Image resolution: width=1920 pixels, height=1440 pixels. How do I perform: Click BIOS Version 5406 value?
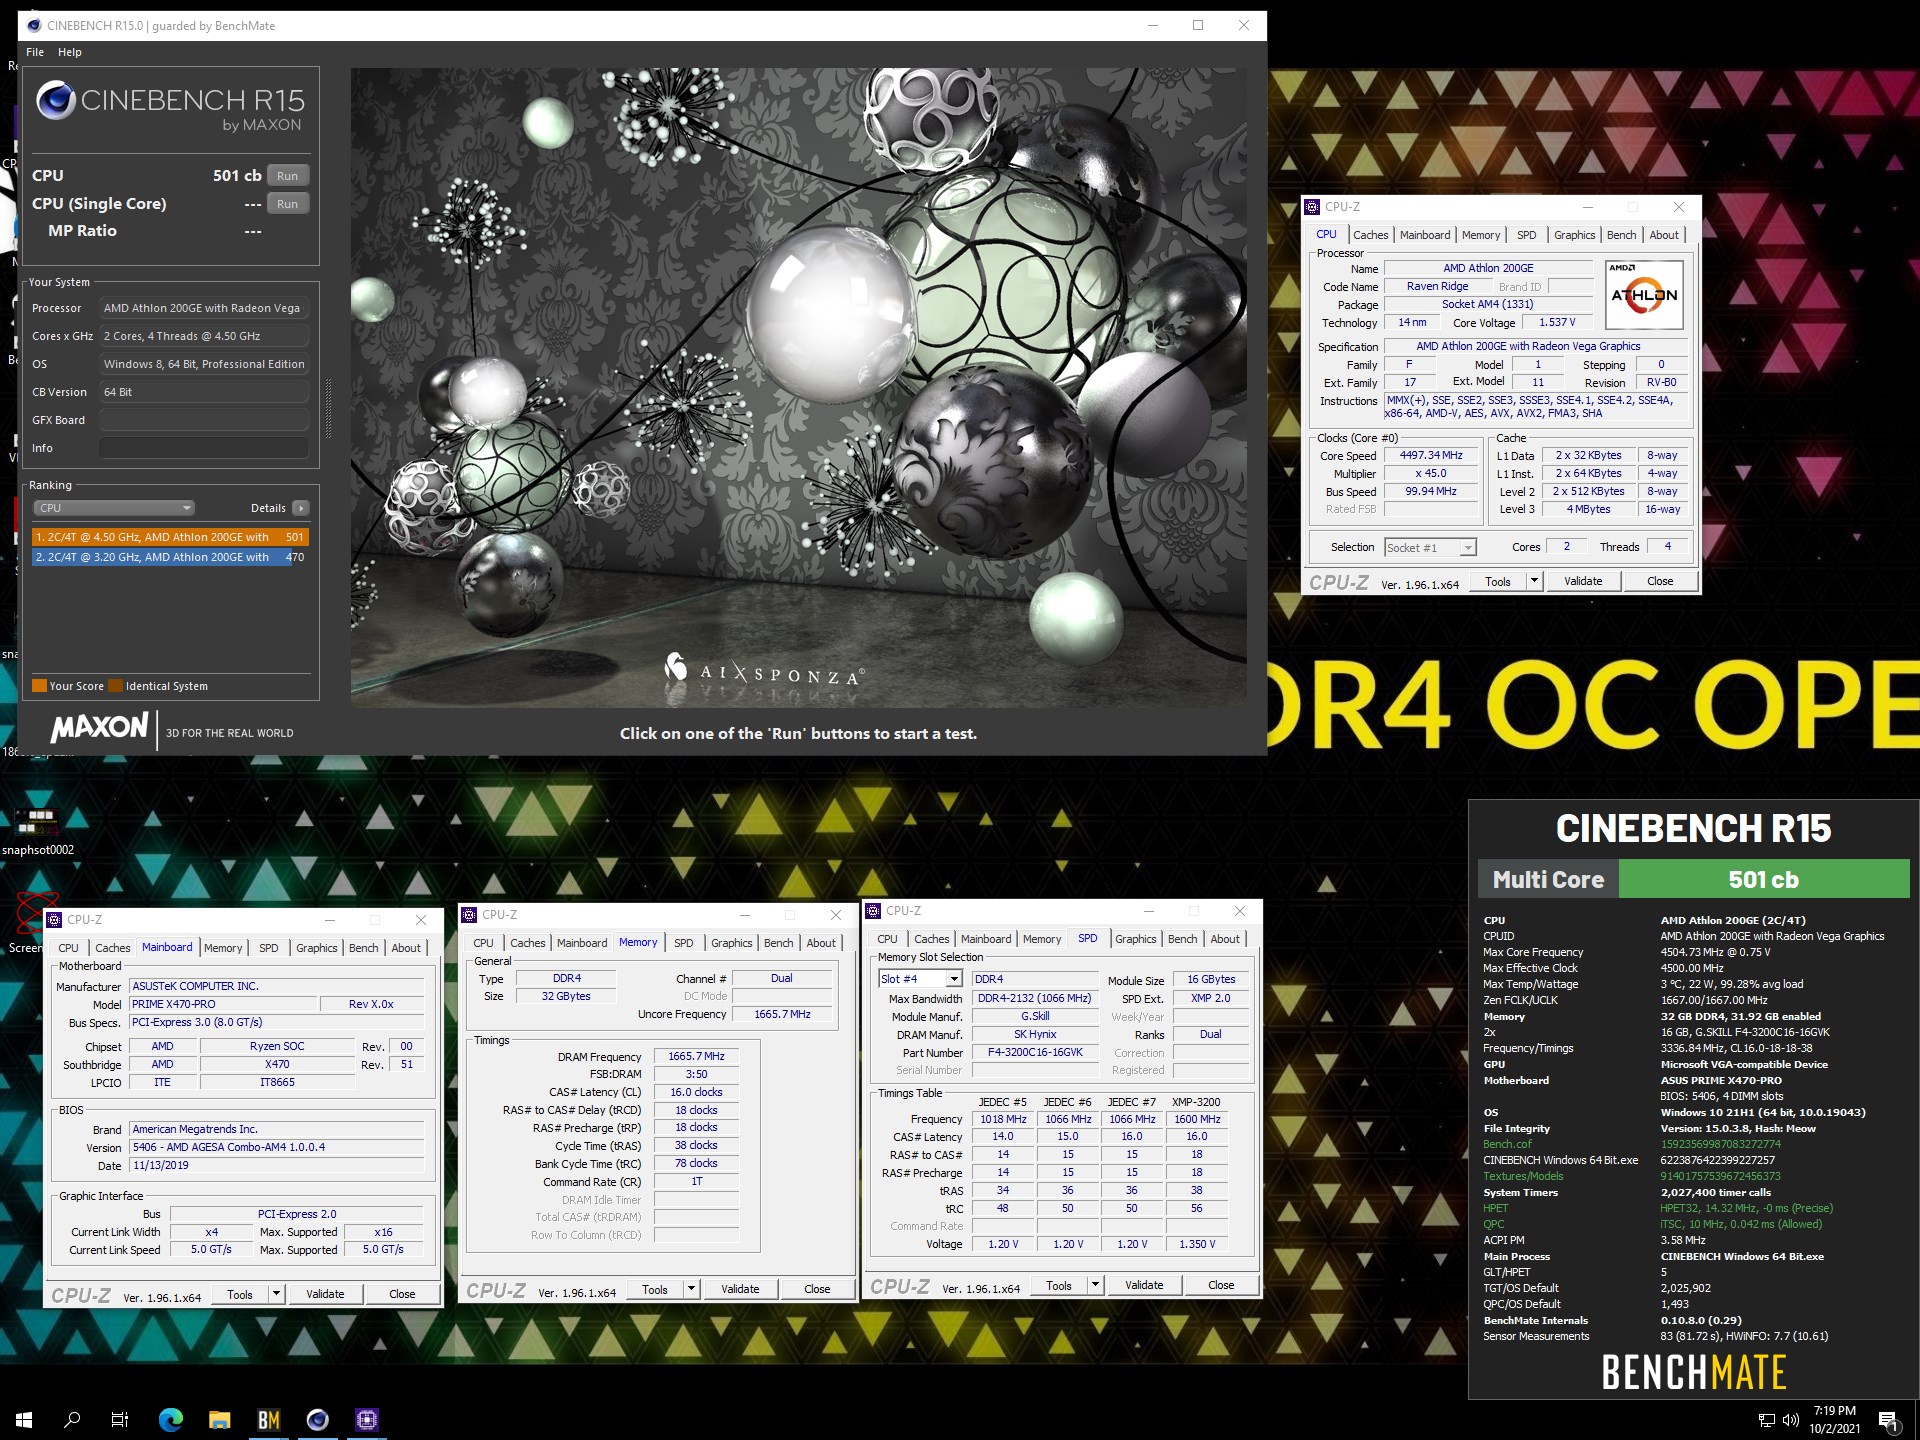click(277, 1147)
